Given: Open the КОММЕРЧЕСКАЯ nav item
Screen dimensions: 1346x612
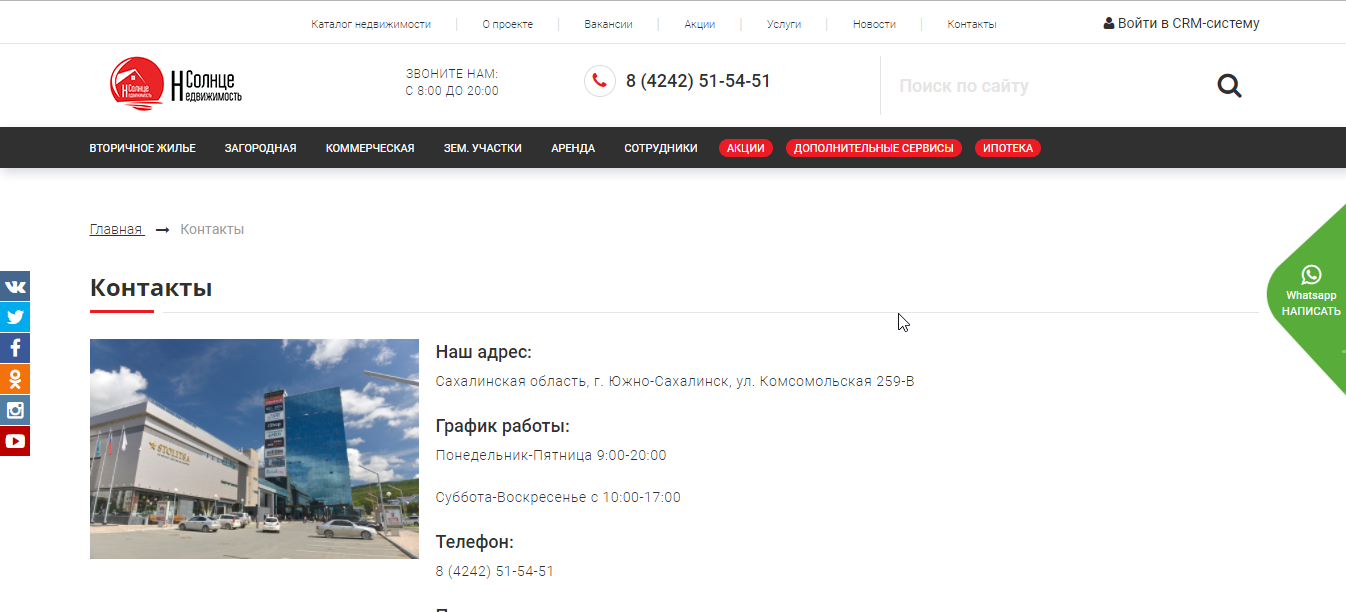Looking at the screenshot, I should click(370, 148).
